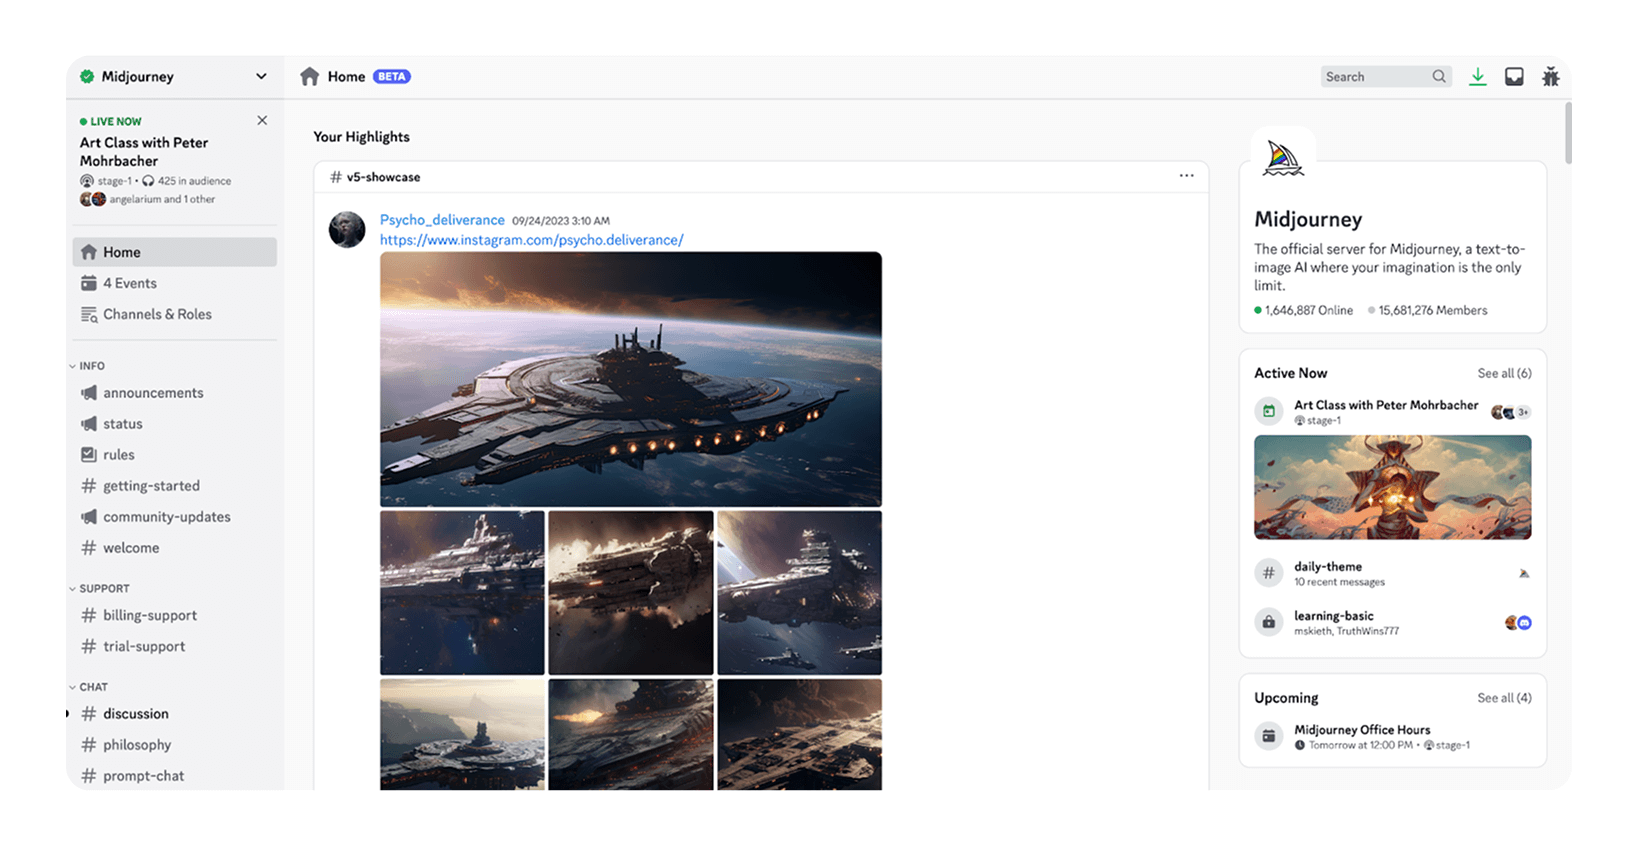Screen dimensions: 1638x845
Task: Collapse the SUPPORT category
Action: [x=99, y=589]
